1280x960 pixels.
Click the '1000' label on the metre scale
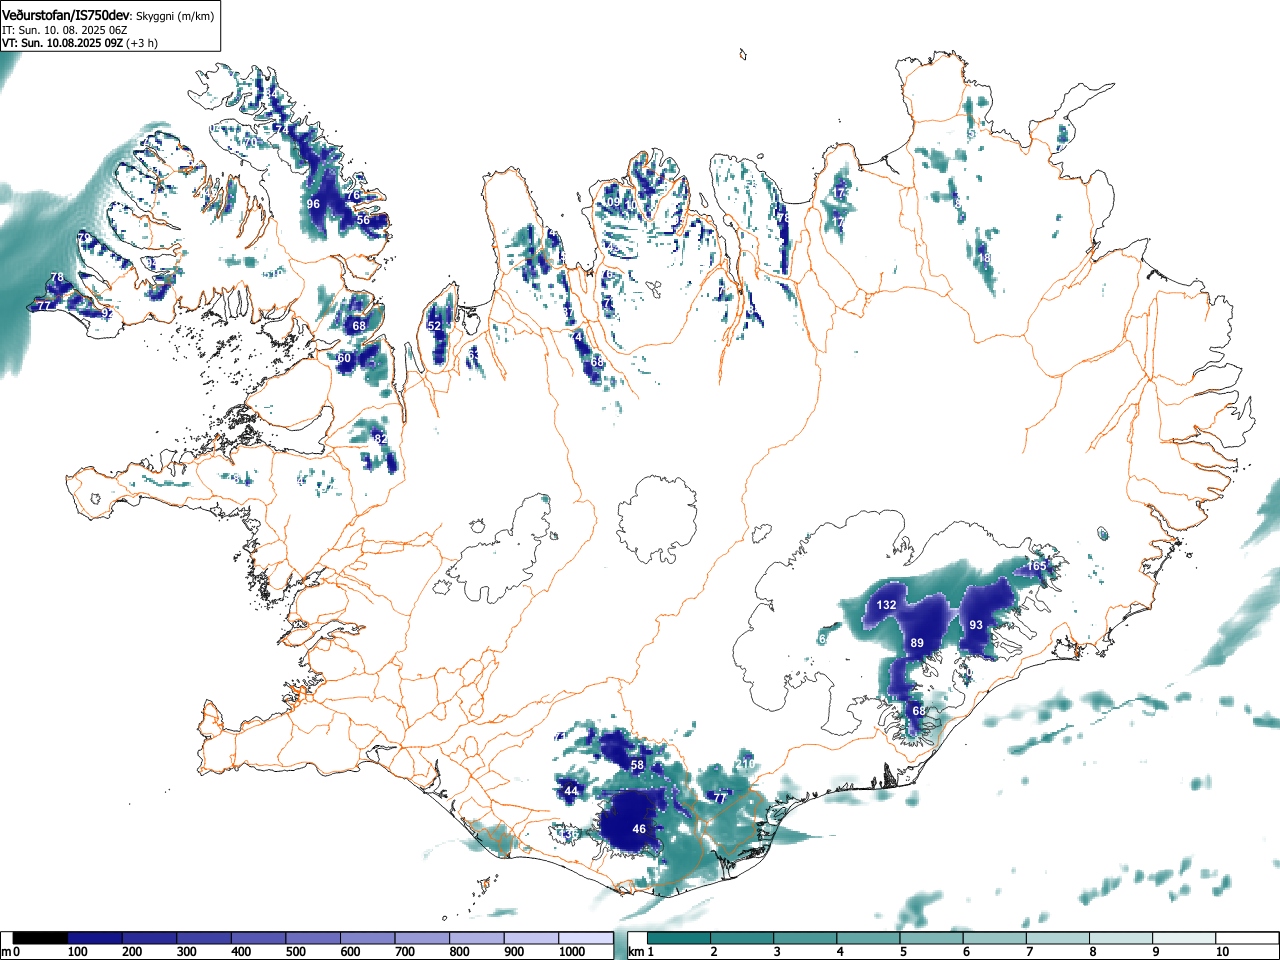tap(573, 952)
